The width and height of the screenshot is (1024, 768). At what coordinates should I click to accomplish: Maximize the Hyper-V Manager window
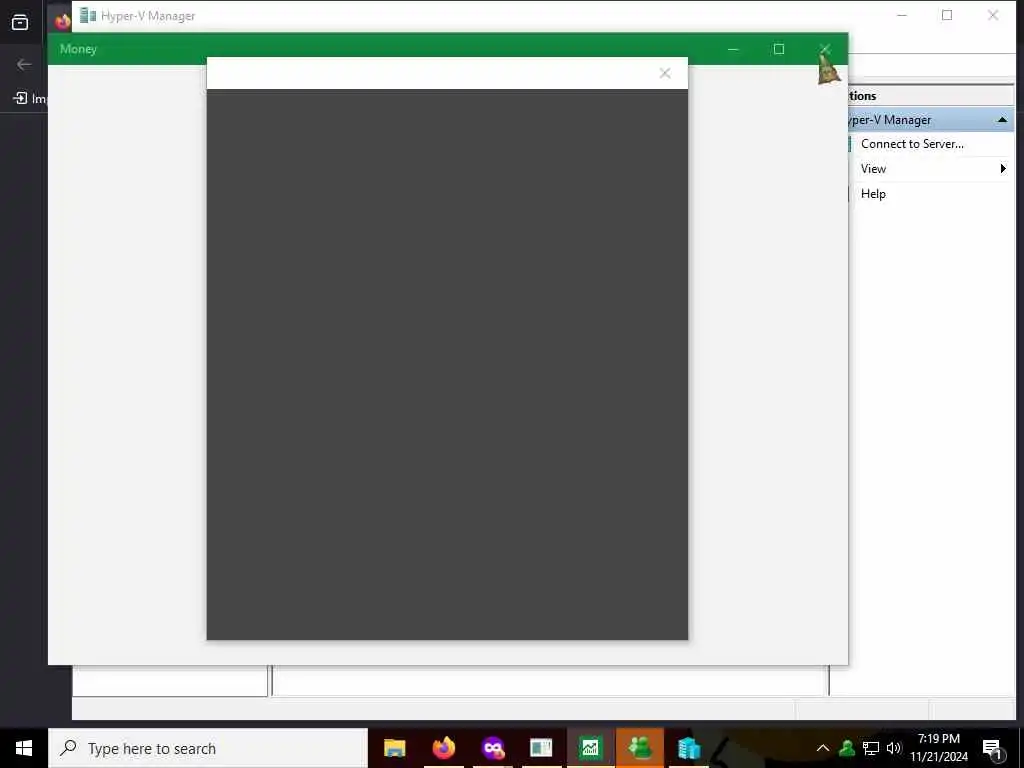(x=947, y=16)
